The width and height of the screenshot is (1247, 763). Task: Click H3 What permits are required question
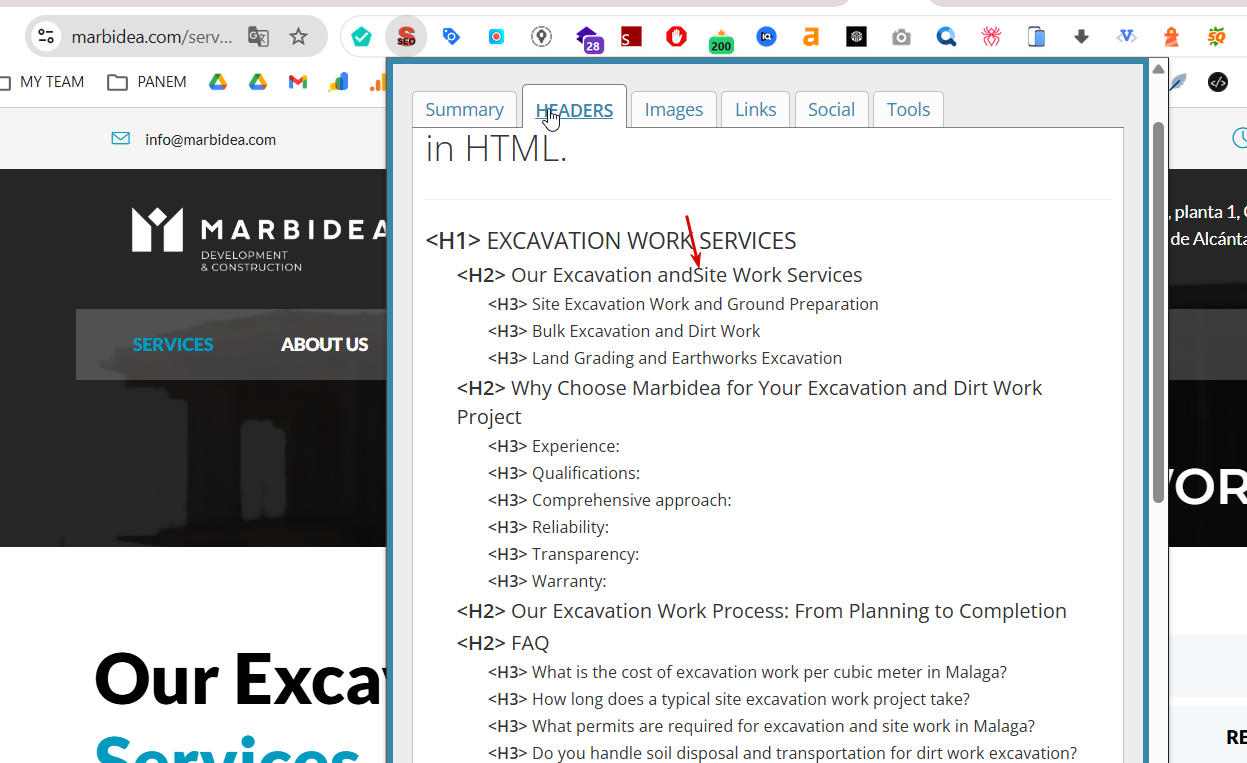(x=761, y=726)
